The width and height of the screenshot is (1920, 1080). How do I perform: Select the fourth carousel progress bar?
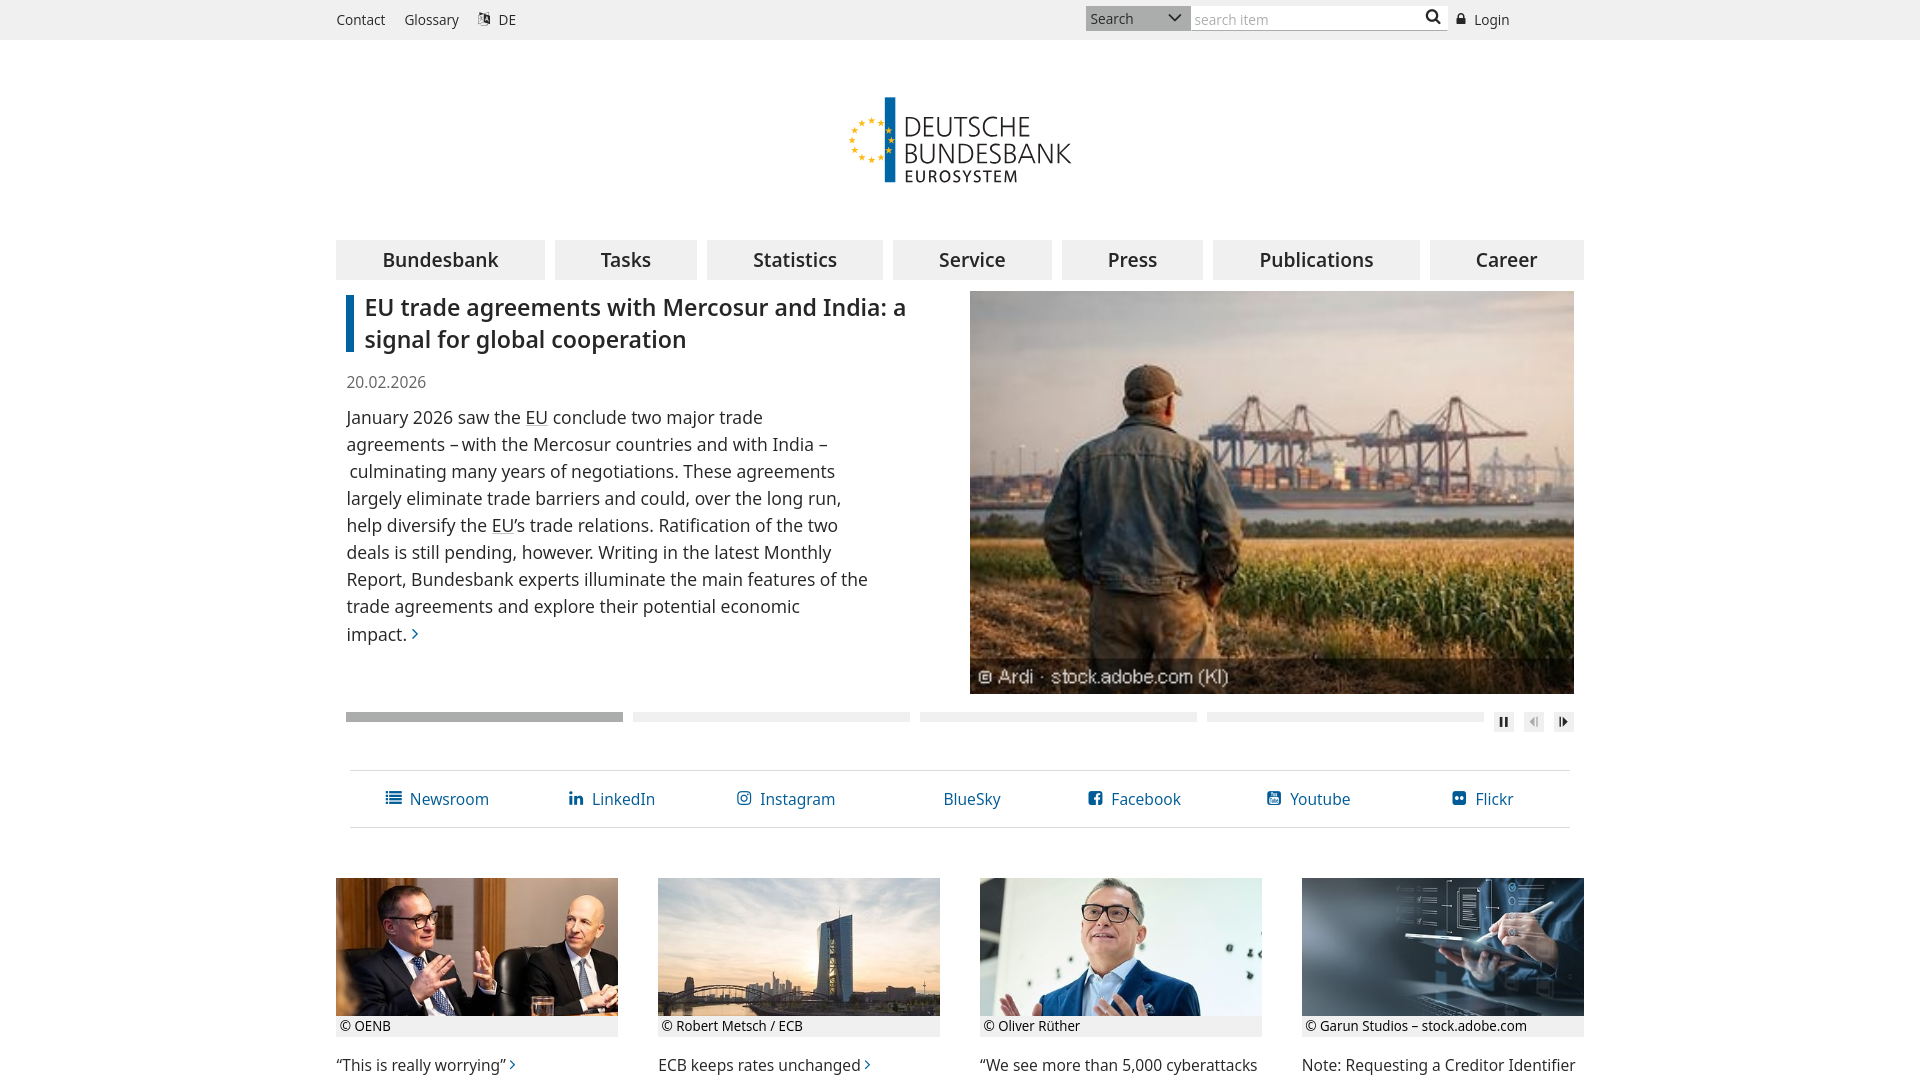coord(1345,717)
